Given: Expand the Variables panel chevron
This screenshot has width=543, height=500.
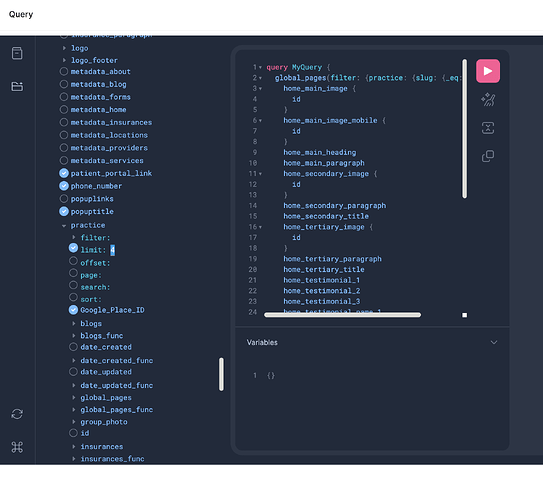Looking at the screenshot, I should [494, 342].
